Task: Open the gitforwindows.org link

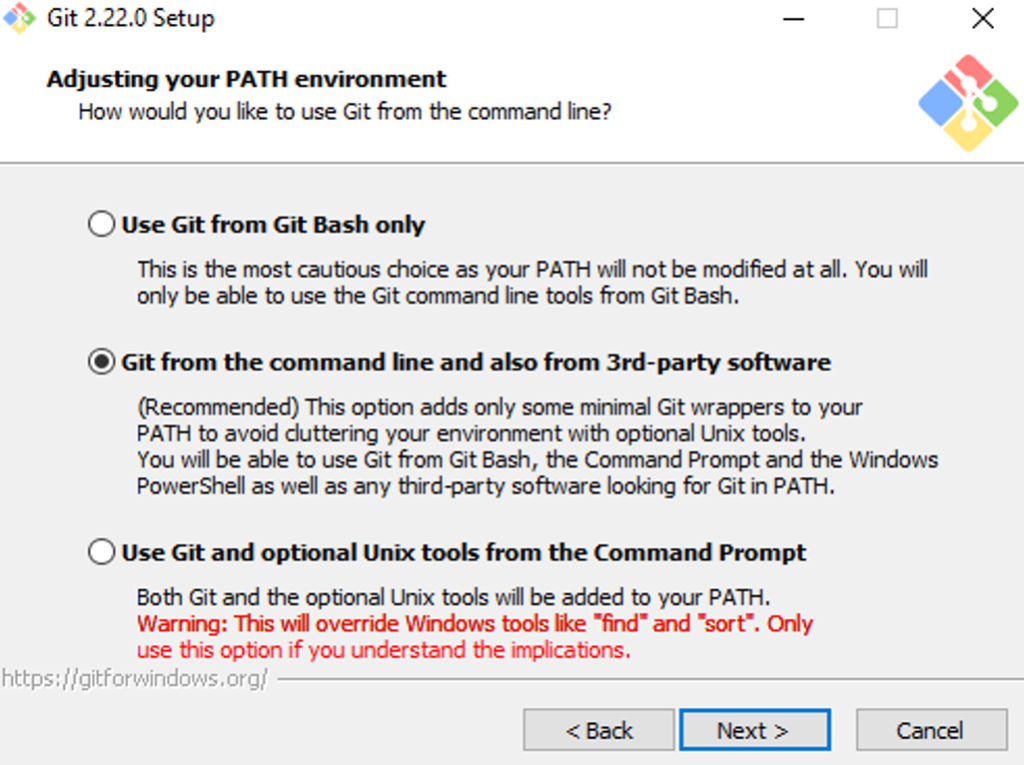Action: point(135,679)
